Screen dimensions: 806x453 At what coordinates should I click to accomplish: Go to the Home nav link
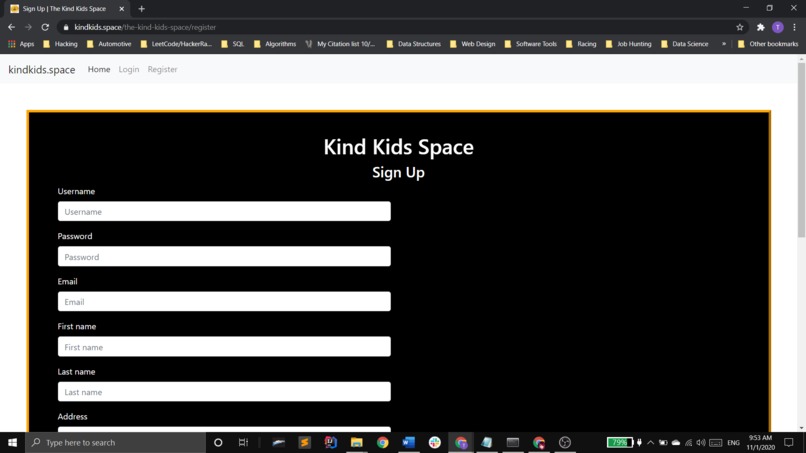[x=99, y=69]
